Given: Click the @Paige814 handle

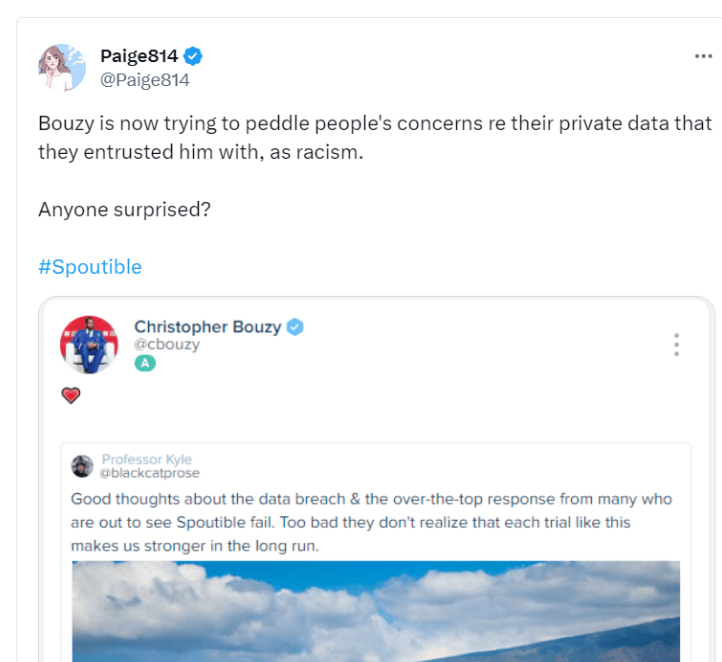Looking at the screenshot, I should pyautogui.click(x=145, y=80).
